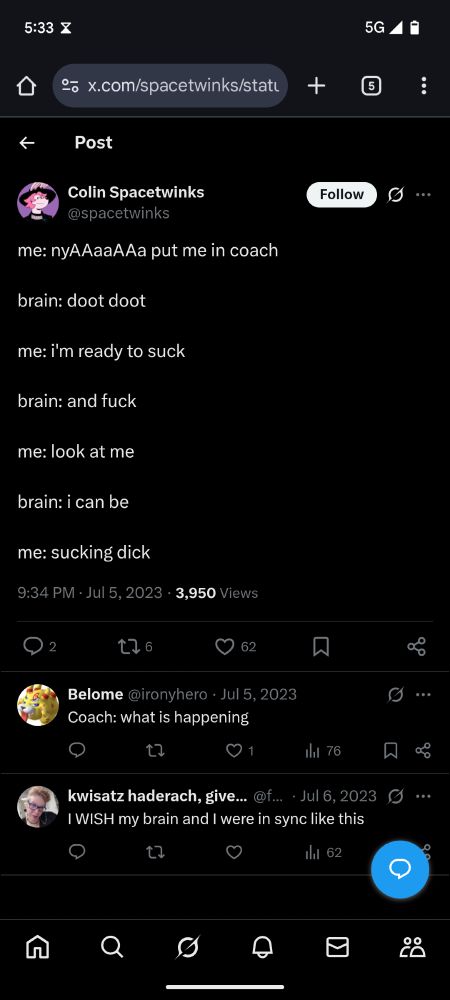Open Communities icon in bottom bar
450x1000 pixels.
[x=412, y=948]
